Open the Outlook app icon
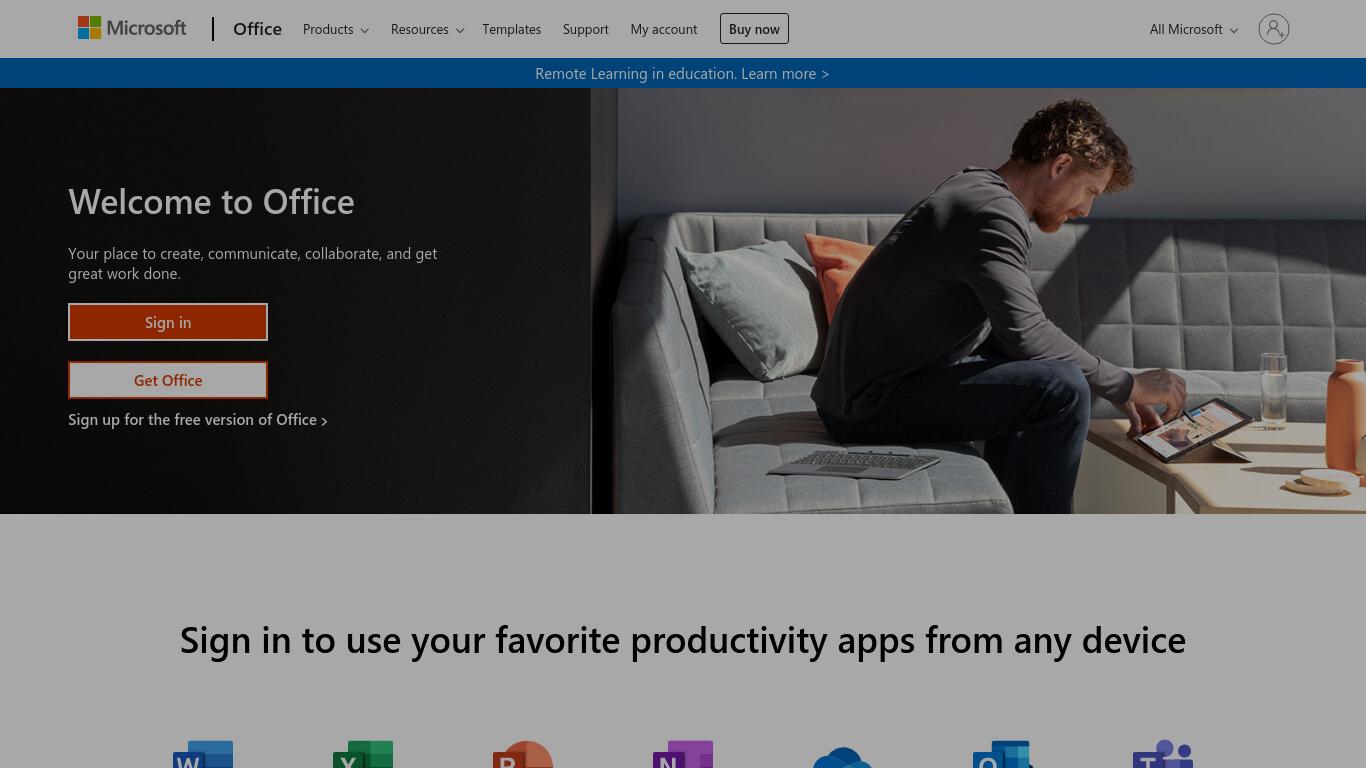 point(1003,755)
